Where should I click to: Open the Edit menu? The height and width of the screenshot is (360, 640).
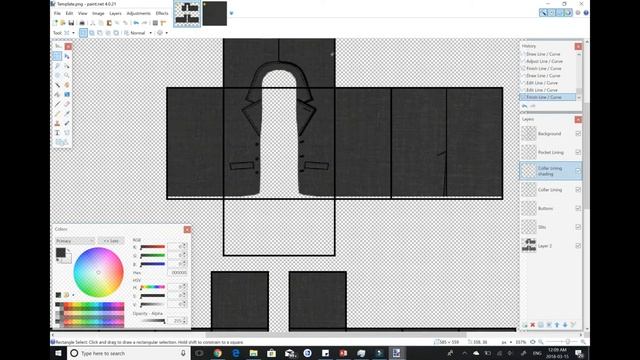click(x=69, y=13)
